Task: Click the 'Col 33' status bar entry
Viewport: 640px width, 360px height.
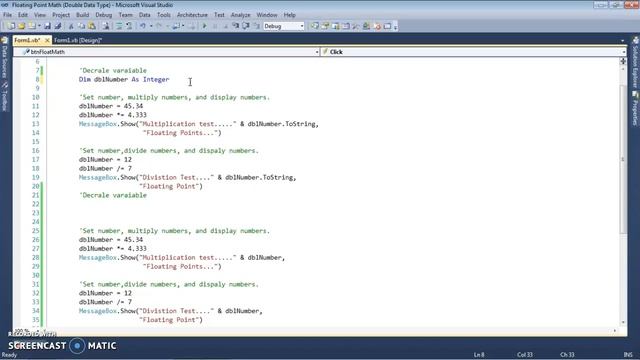Action: point(525,355)
